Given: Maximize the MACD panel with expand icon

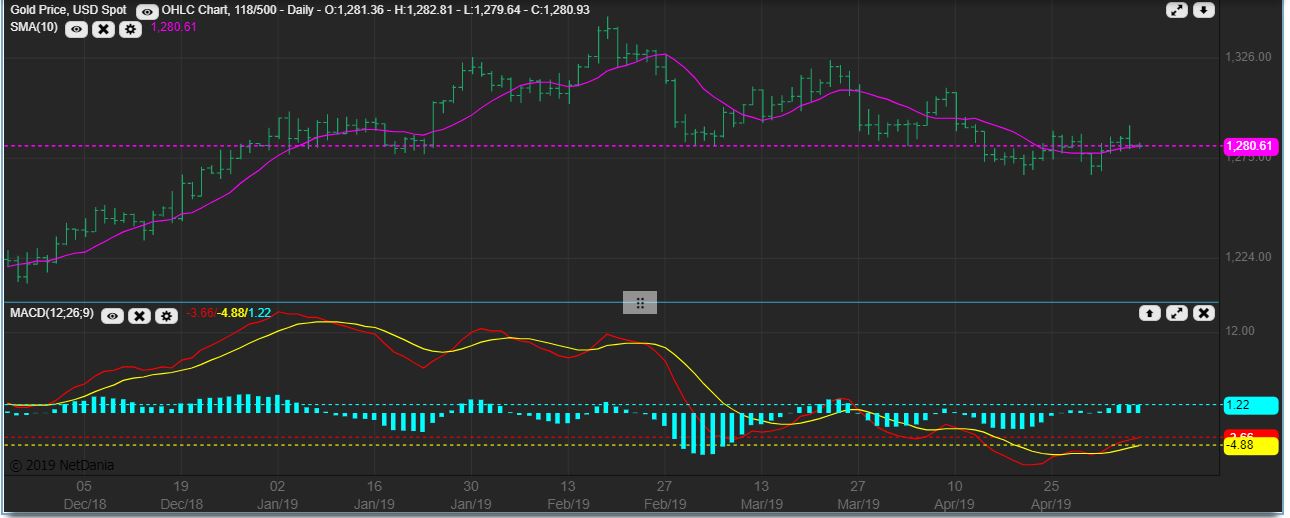Looking at the screenshot, I should coord(1177,313).
